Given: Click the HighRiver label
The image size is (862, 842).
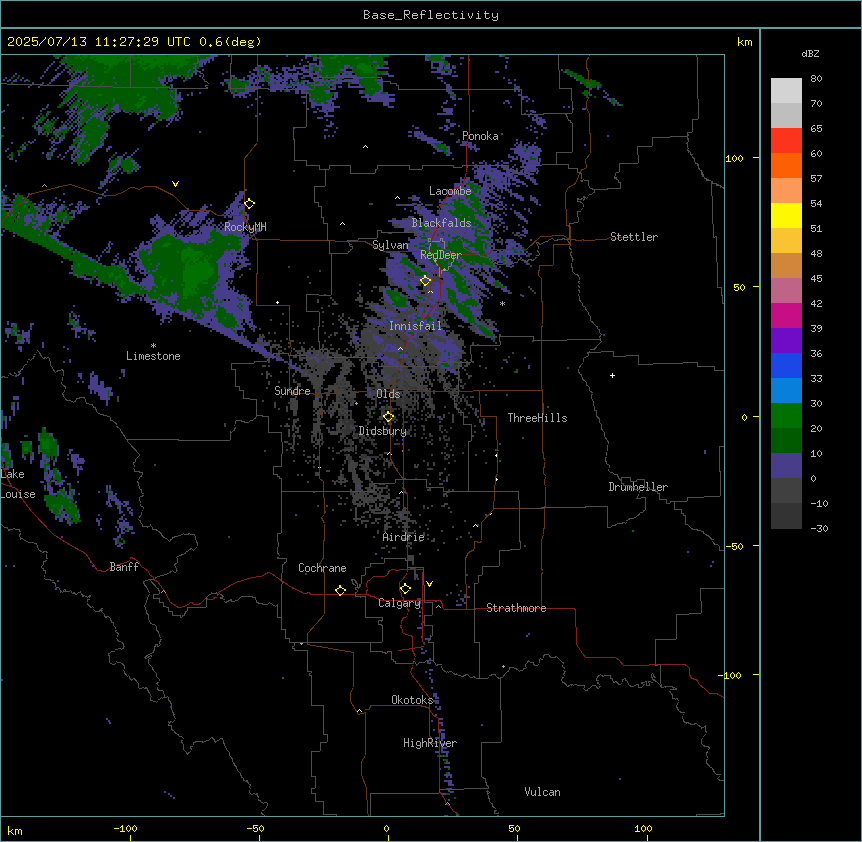Looking at the screenshot, I should (430, 743).
